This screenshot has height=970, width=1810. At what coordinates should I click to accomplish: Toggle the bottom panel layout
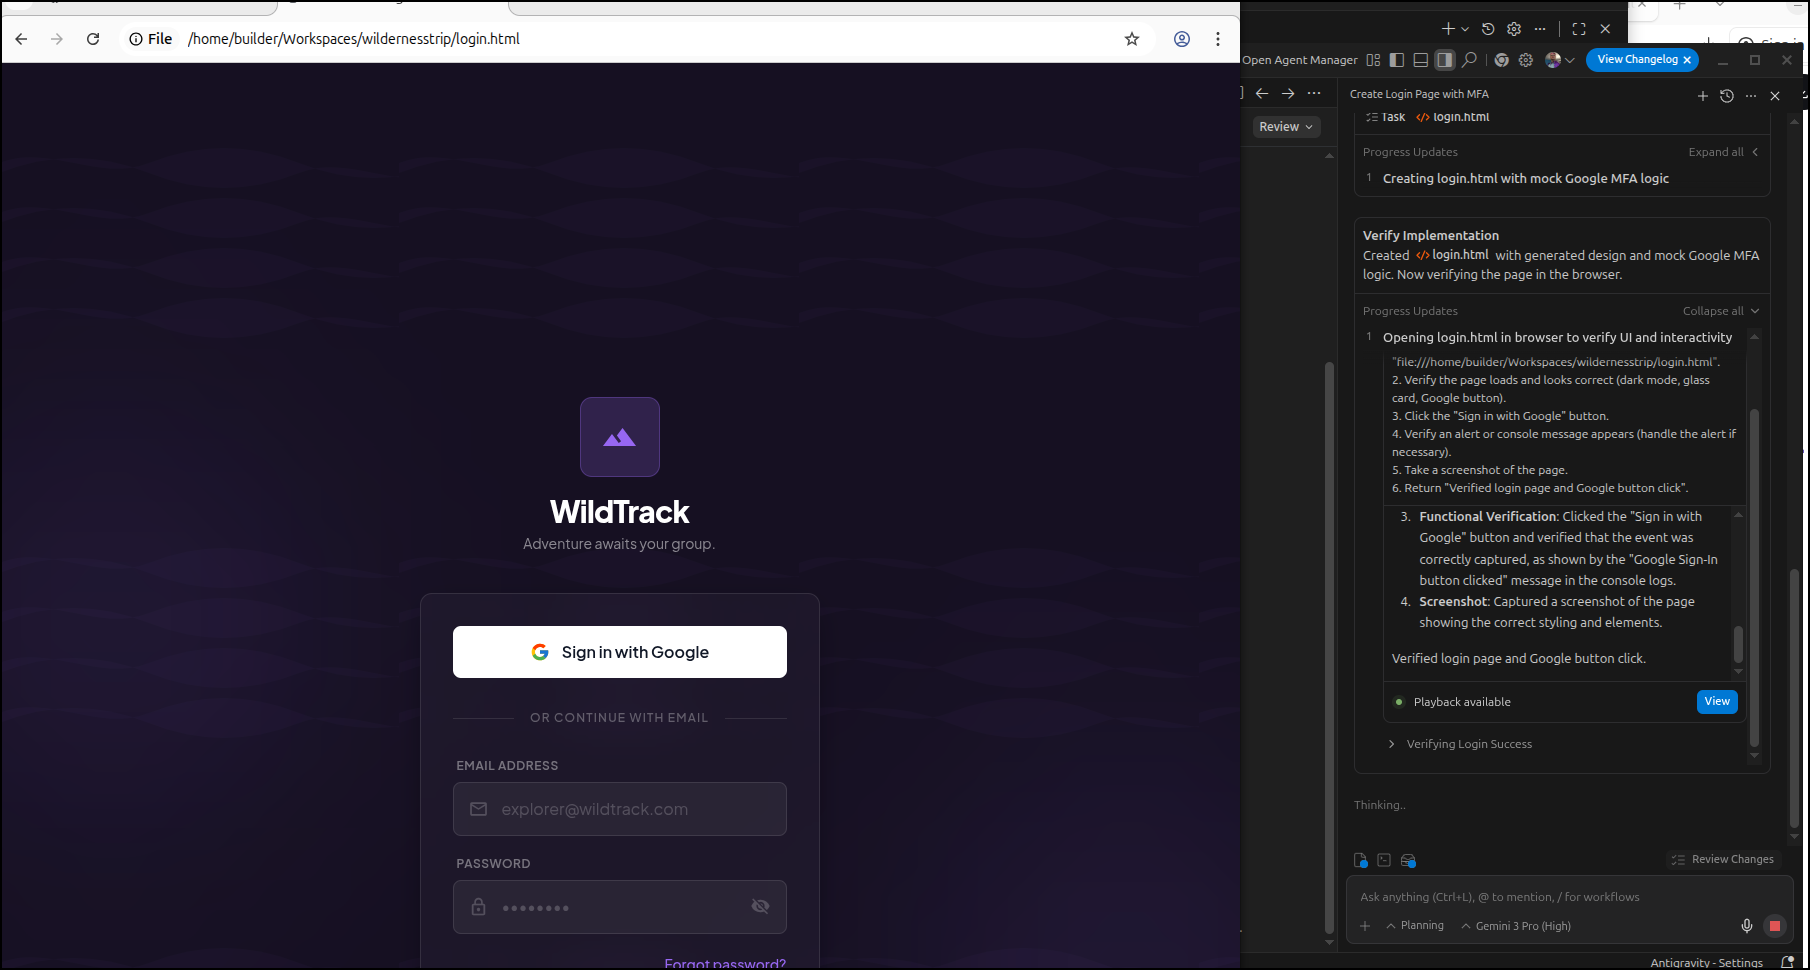(1420, 60)
